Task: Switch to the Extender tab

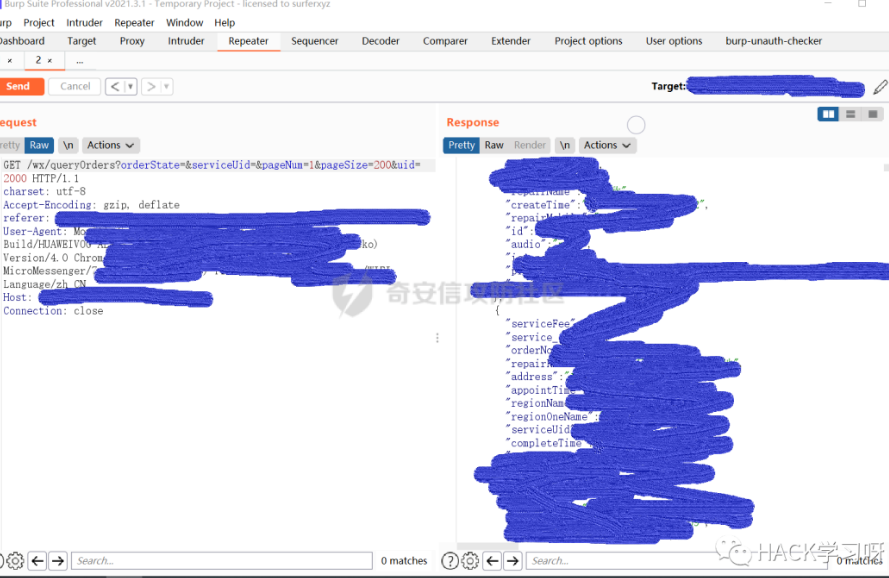Action: tap(511, 41)
